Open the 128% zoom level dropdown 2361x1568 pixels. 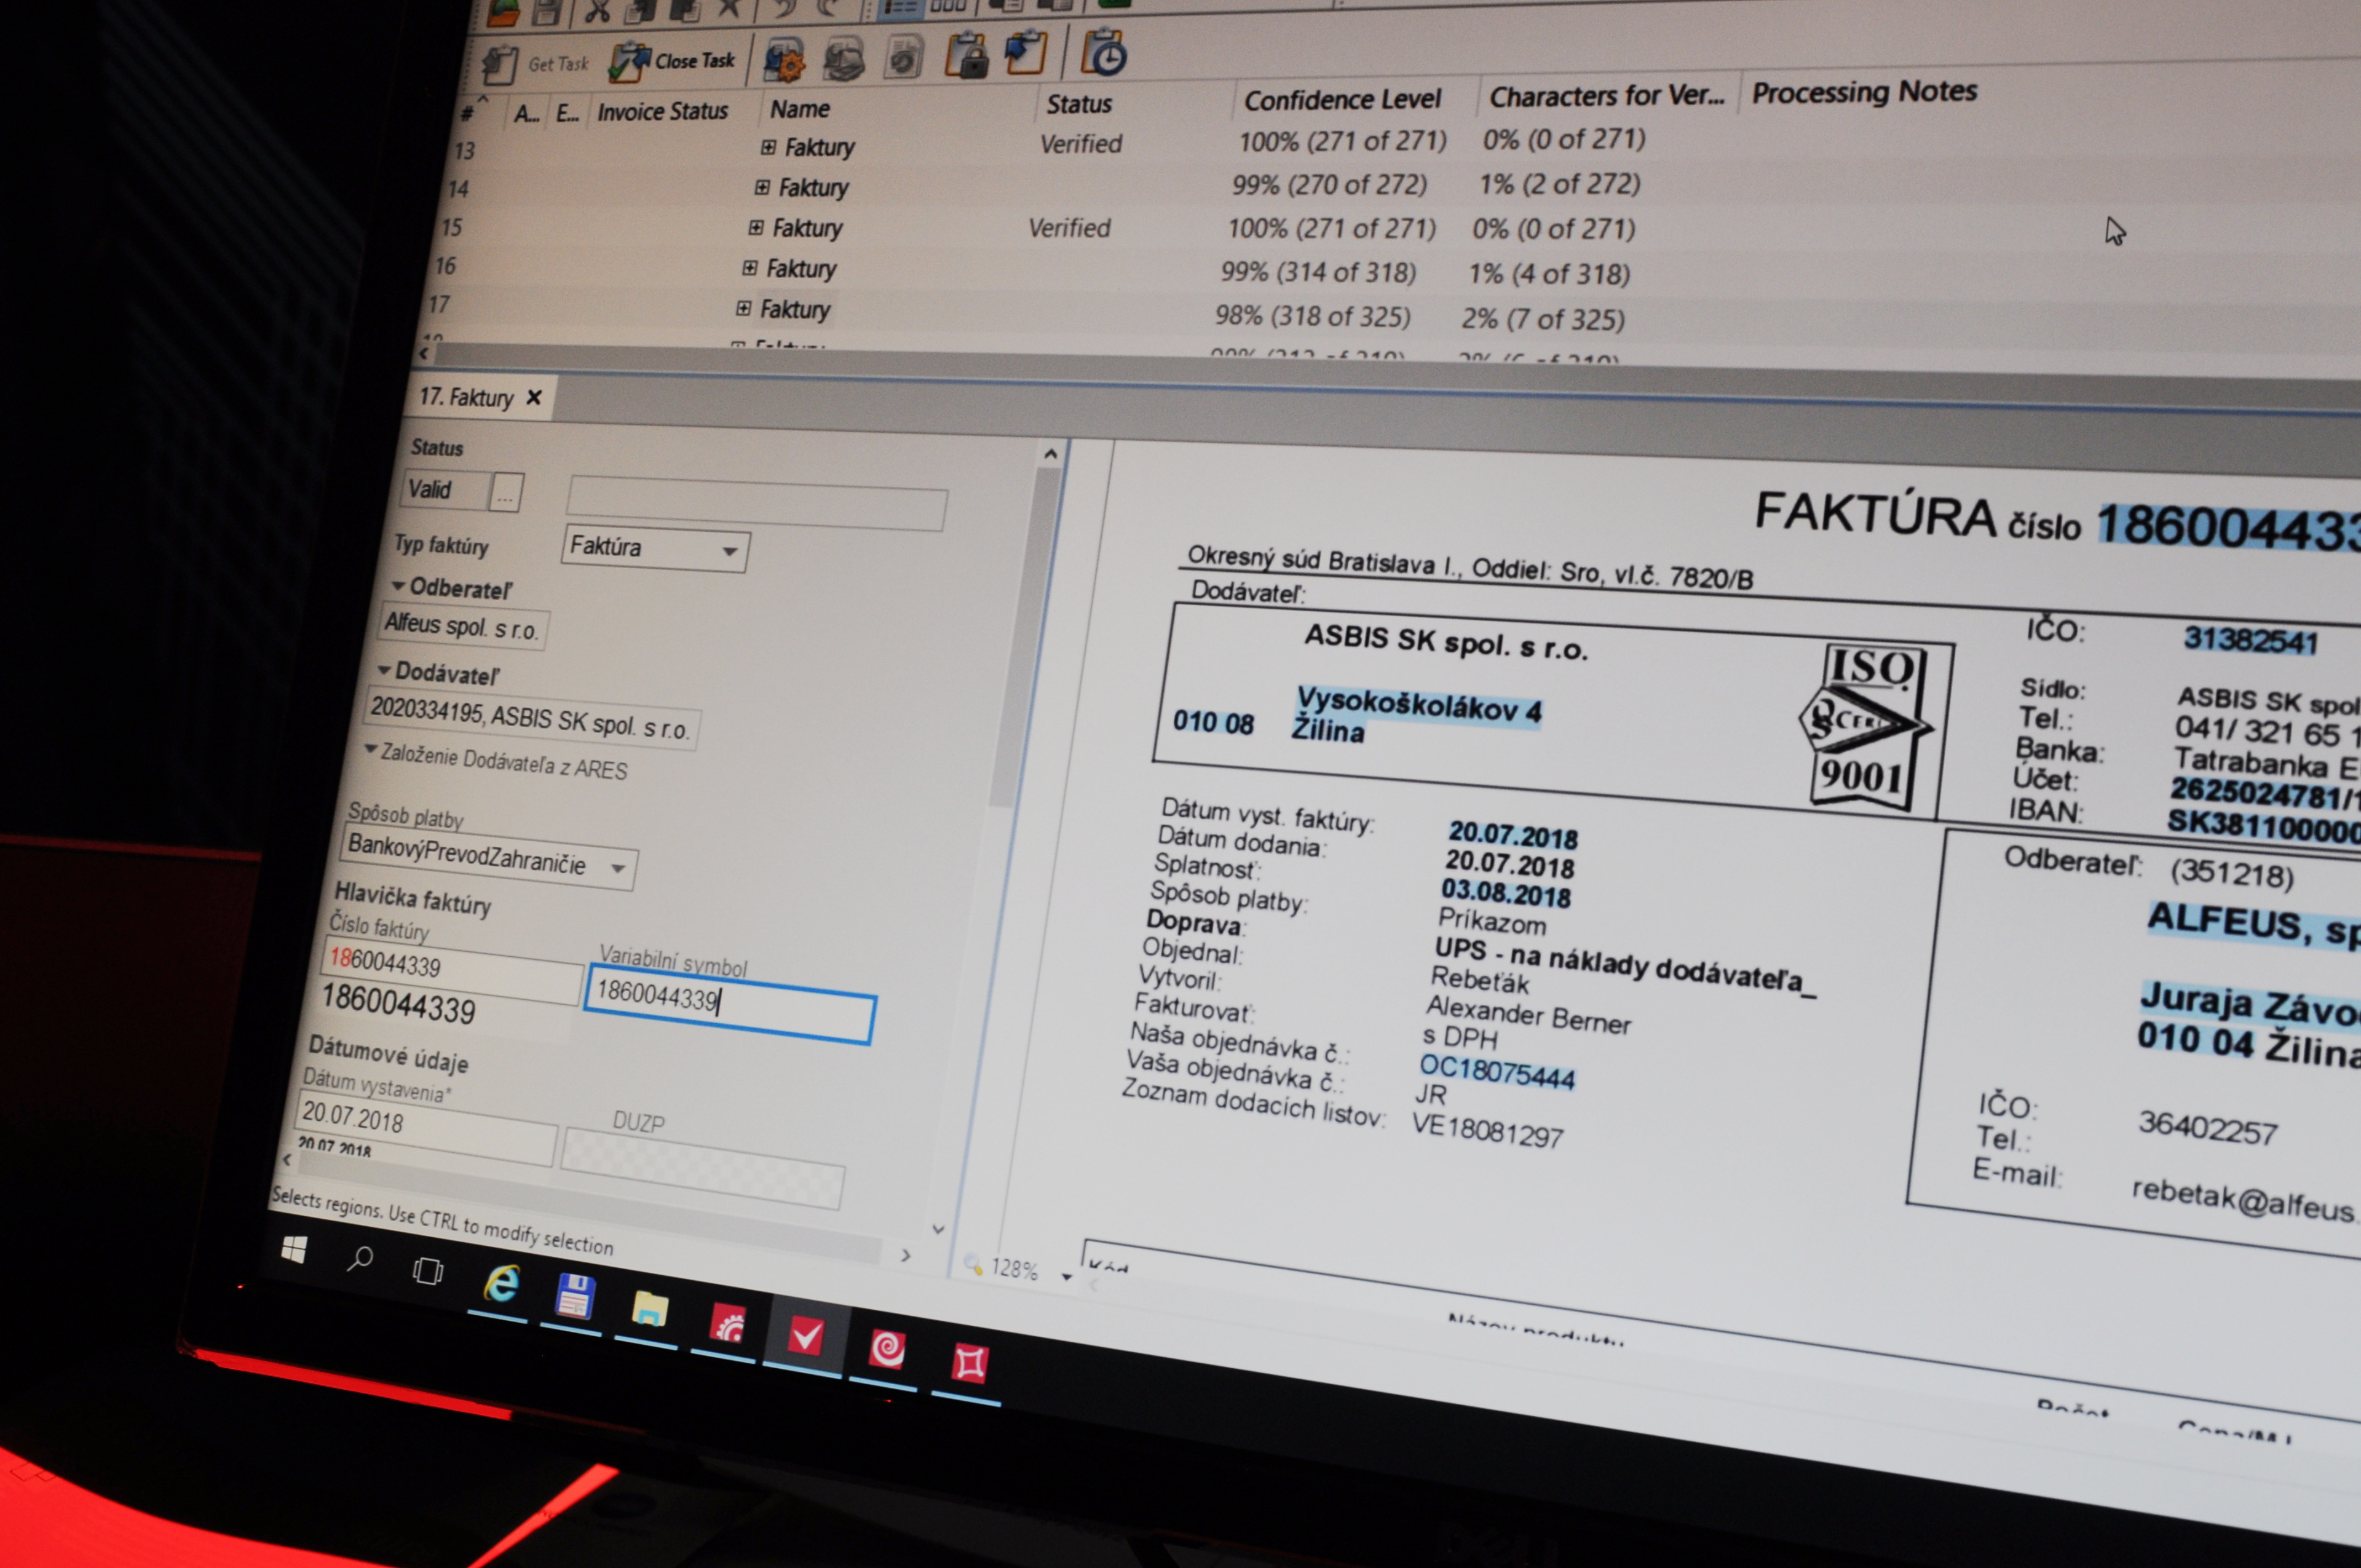1066,1277
